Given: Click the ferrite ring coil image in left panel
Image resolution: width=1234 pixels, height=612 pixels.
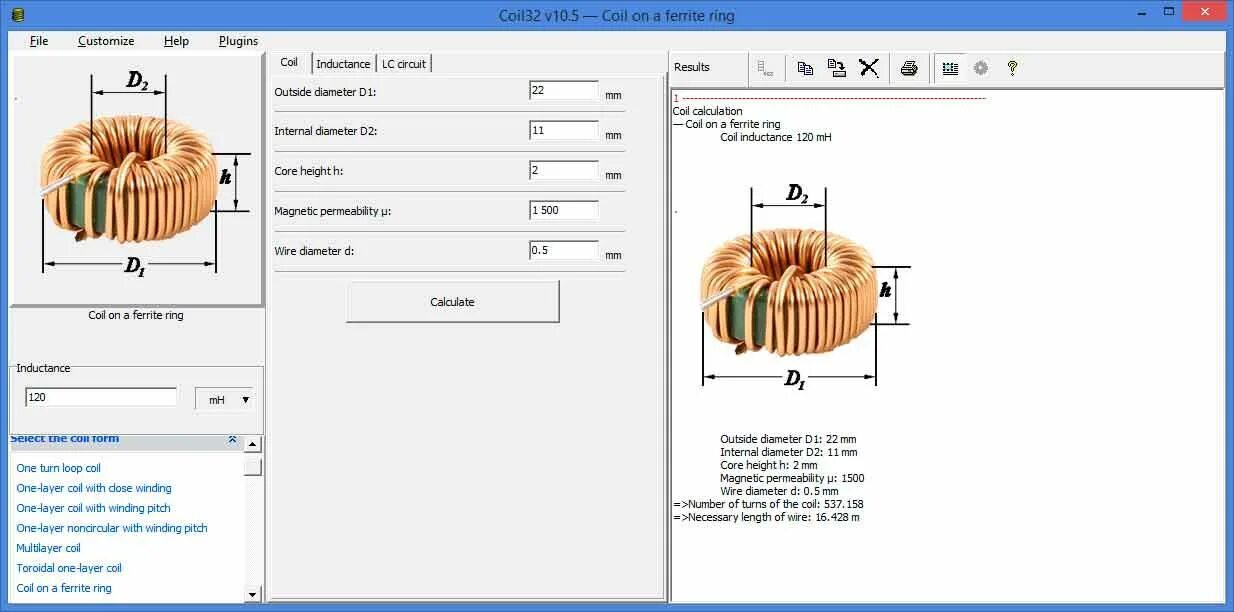Looking at the screenshot, I should coord(135,178).
